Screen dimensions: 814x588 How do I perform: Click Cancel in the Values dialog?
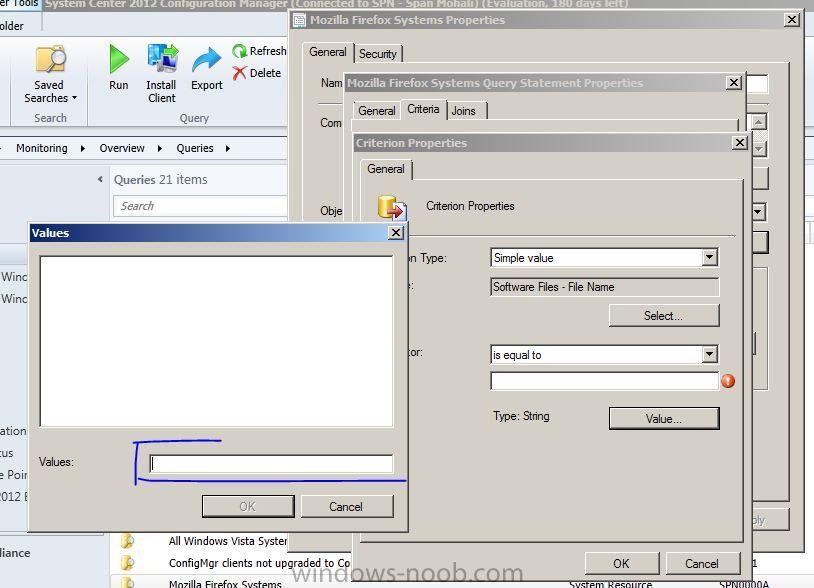click(x=346, y=506)
